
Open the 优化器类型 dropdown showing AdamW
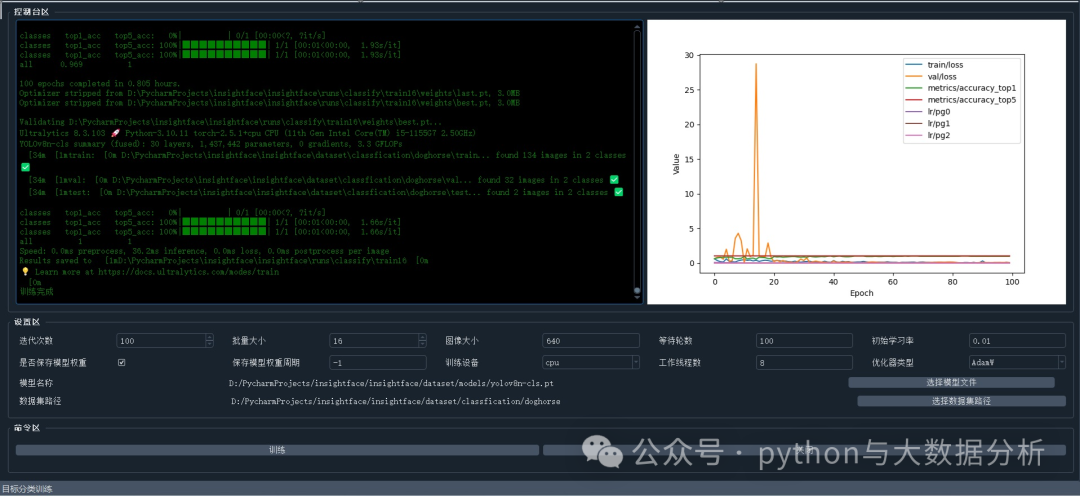tap(1017, 362)
